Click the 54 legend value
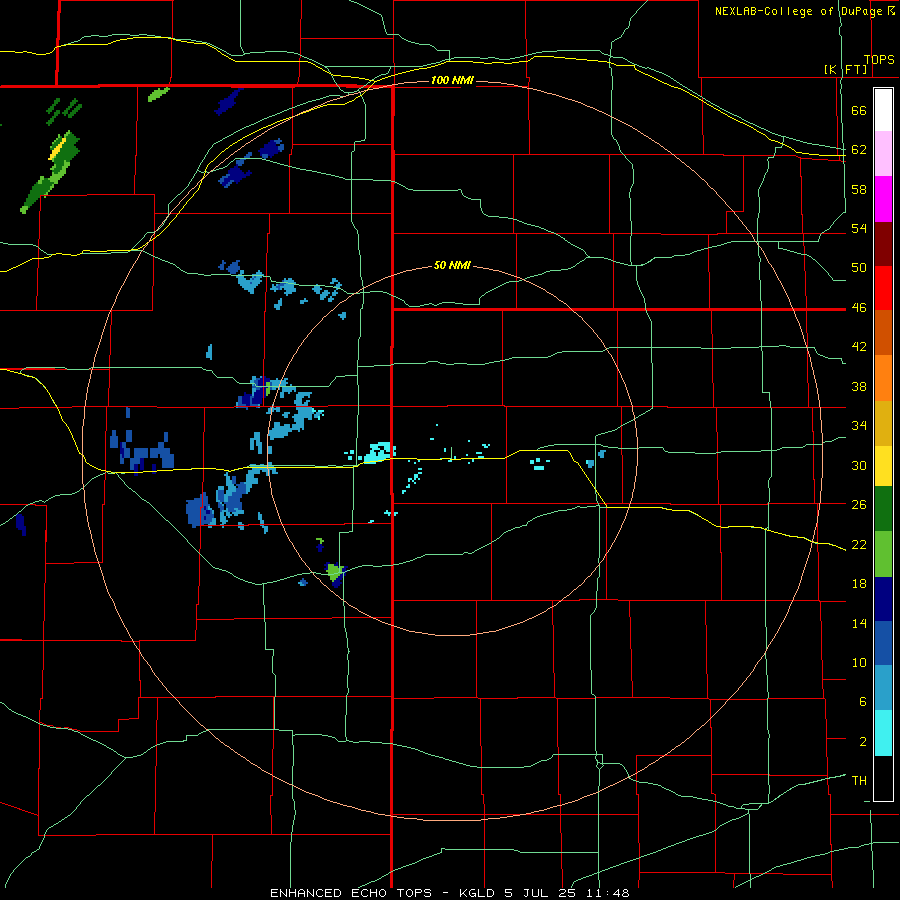 859,228
